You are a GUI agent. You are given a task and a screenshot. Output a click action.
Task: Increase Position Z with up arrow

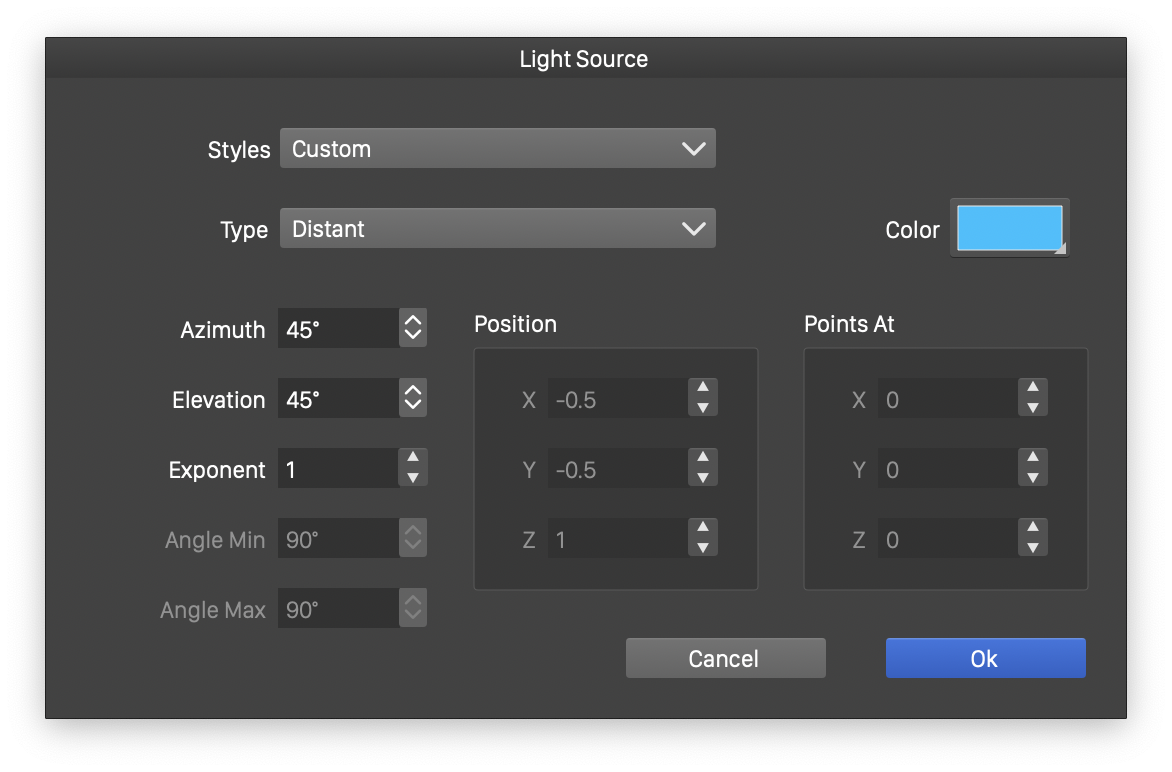(703, 529)
